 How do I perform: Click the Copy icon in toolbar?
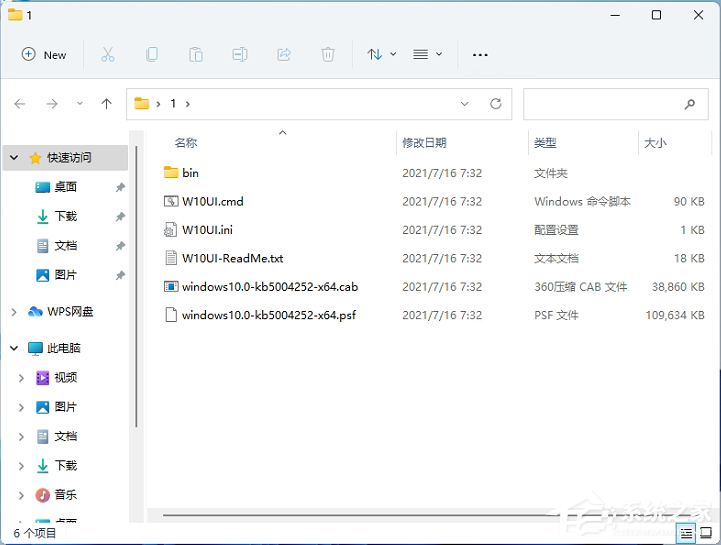coord(152,55)
